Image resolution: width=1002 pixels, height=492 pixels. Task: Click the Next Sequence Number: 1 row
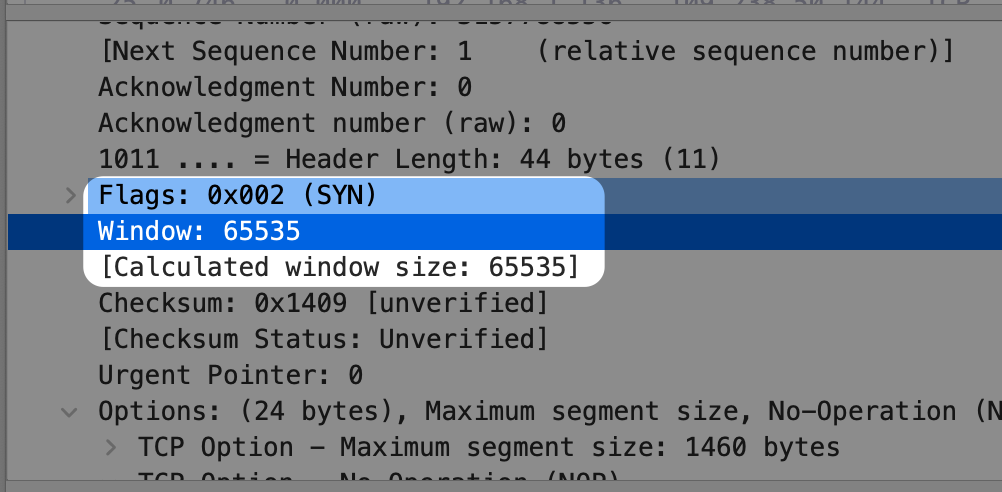click(x=526, y=51)
